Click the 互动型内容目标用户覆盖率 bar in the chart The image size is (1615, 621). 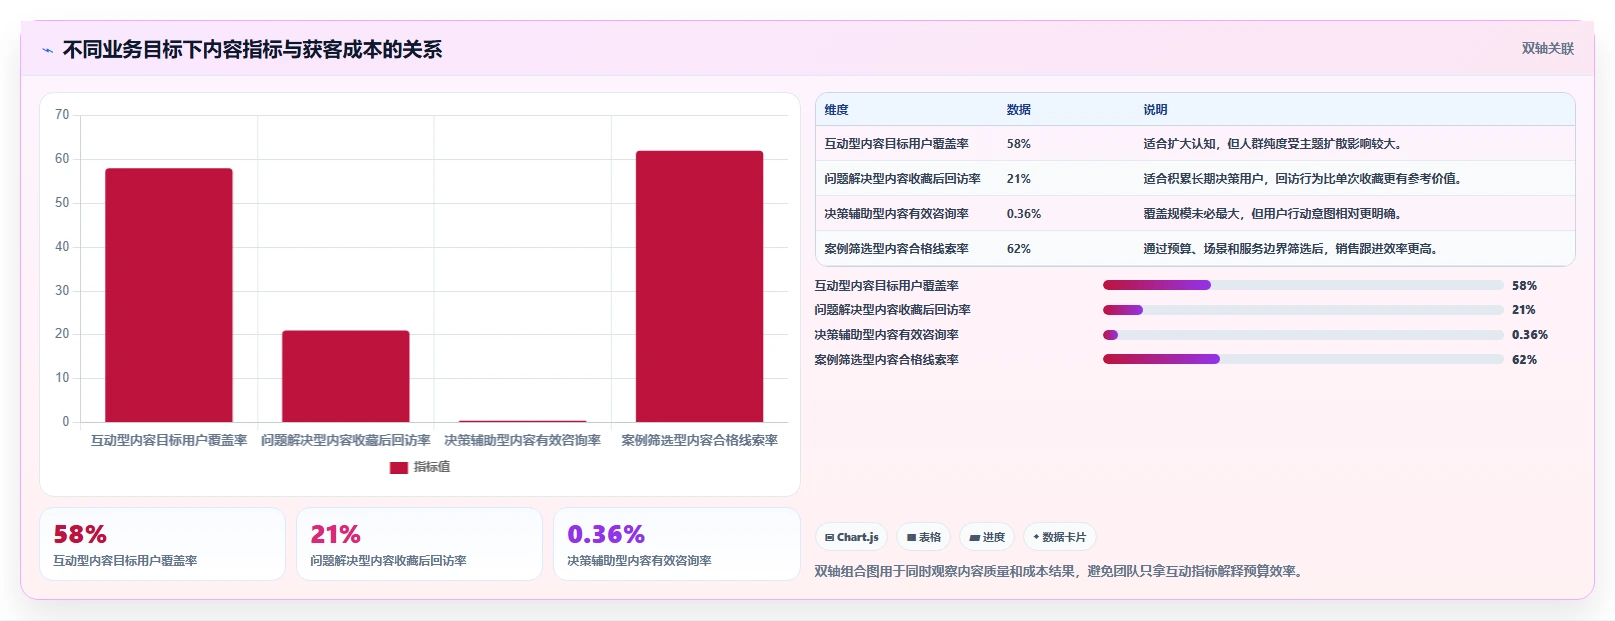coord(169,295)
